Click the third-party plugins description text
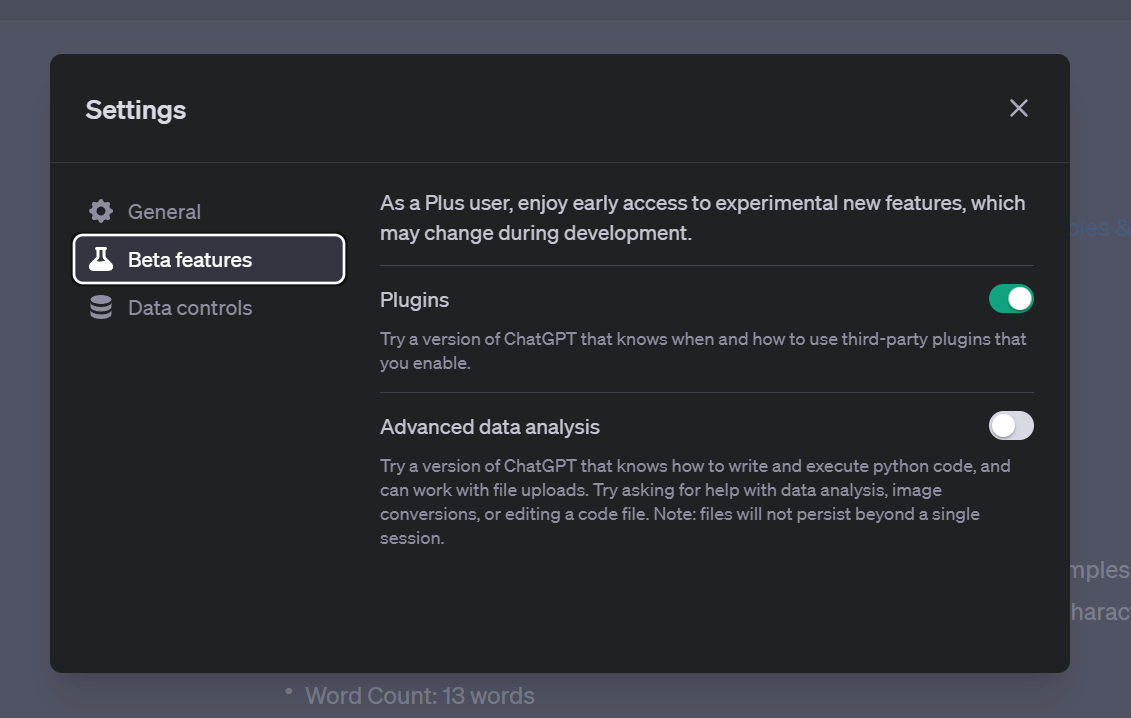The width and height of the screenshot is (1131, 718). click(x=702, y=351)
